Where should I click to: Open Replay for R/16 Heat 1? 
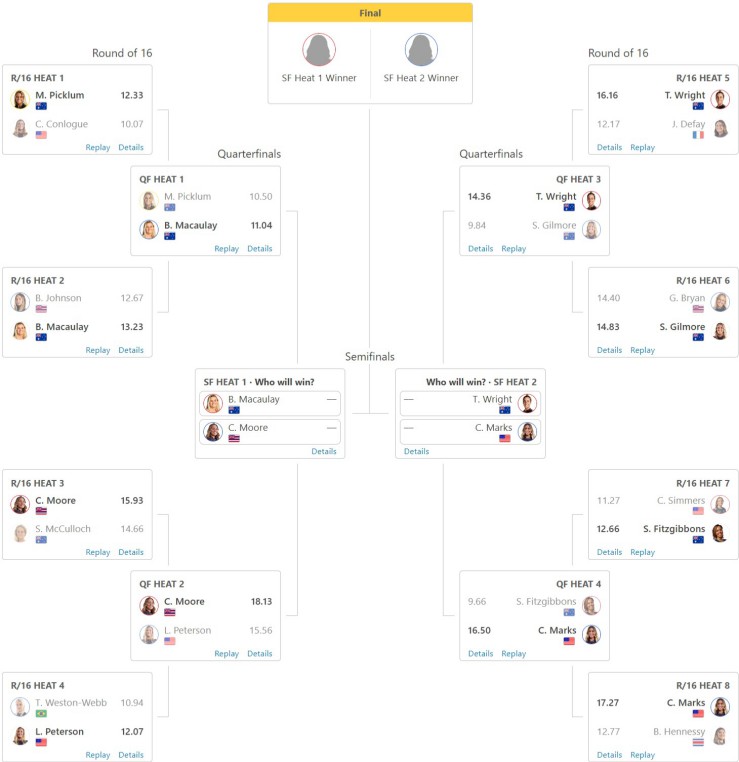(x=98, y=147)
